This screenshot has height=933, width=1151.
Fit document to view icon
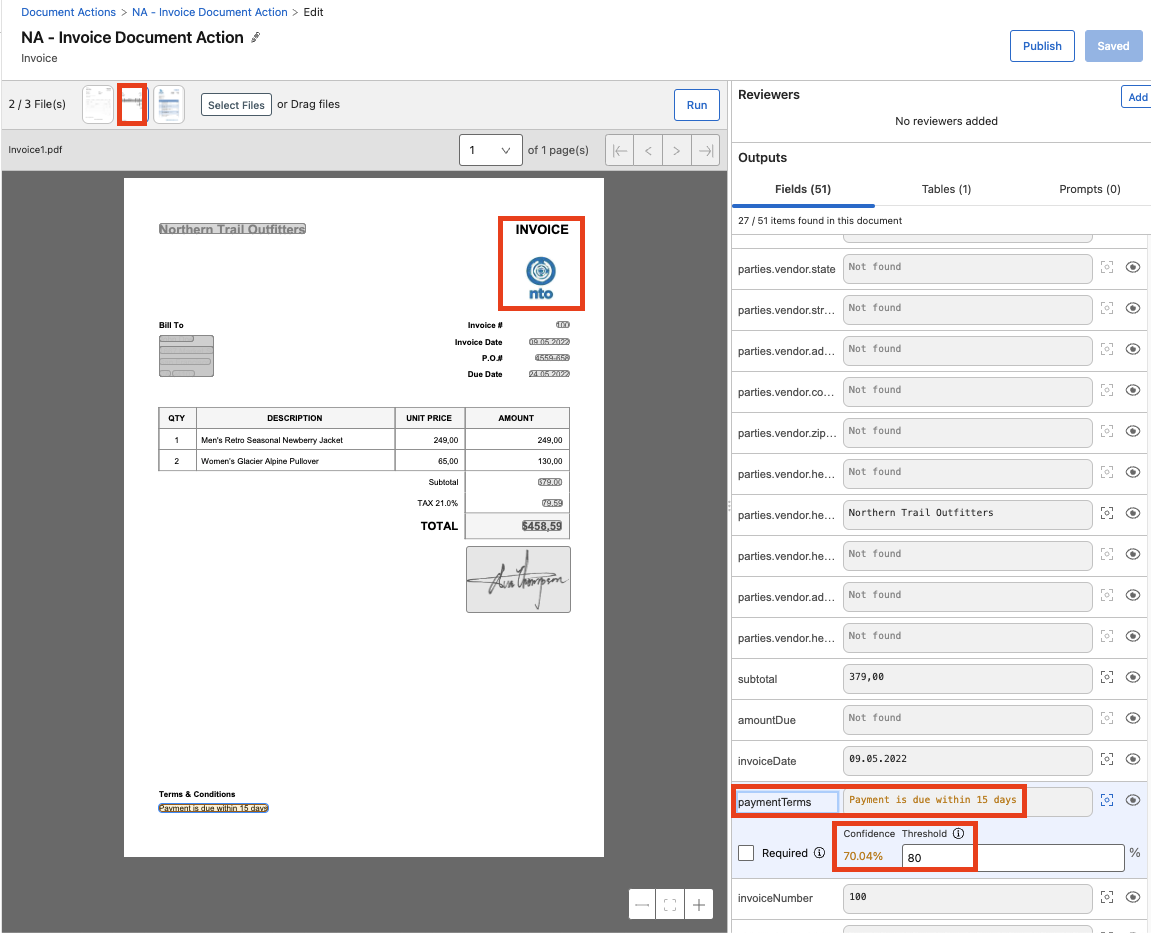[x=670, y=904]
